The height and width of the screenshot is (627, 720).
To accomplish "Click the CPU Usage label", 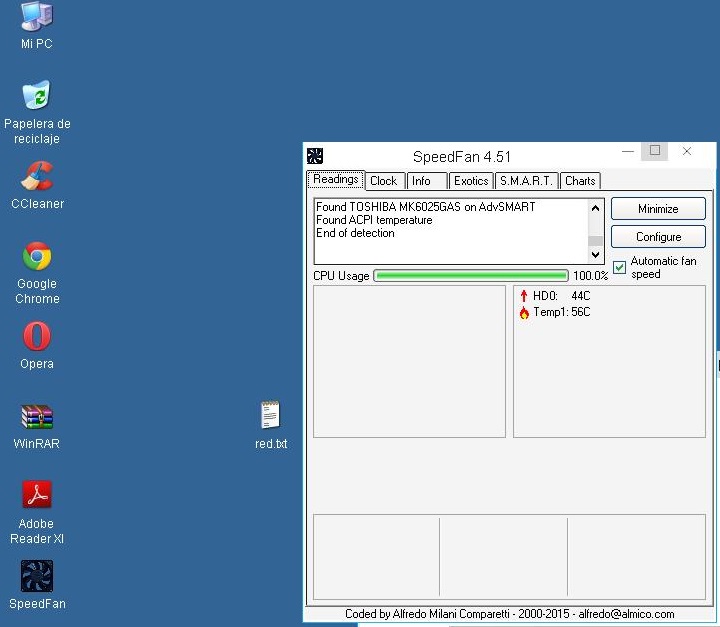I will pos(341,276).
